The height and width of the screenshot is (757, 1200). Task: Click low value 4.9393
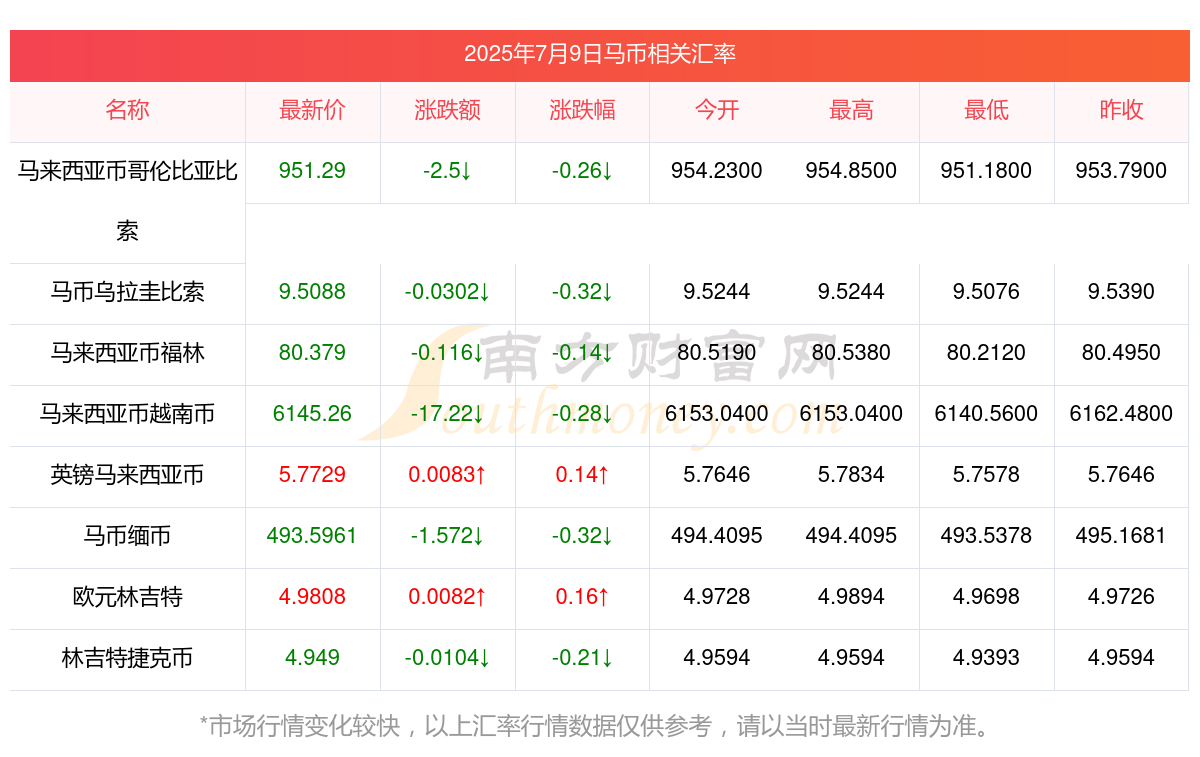click(x=987, y=658)
